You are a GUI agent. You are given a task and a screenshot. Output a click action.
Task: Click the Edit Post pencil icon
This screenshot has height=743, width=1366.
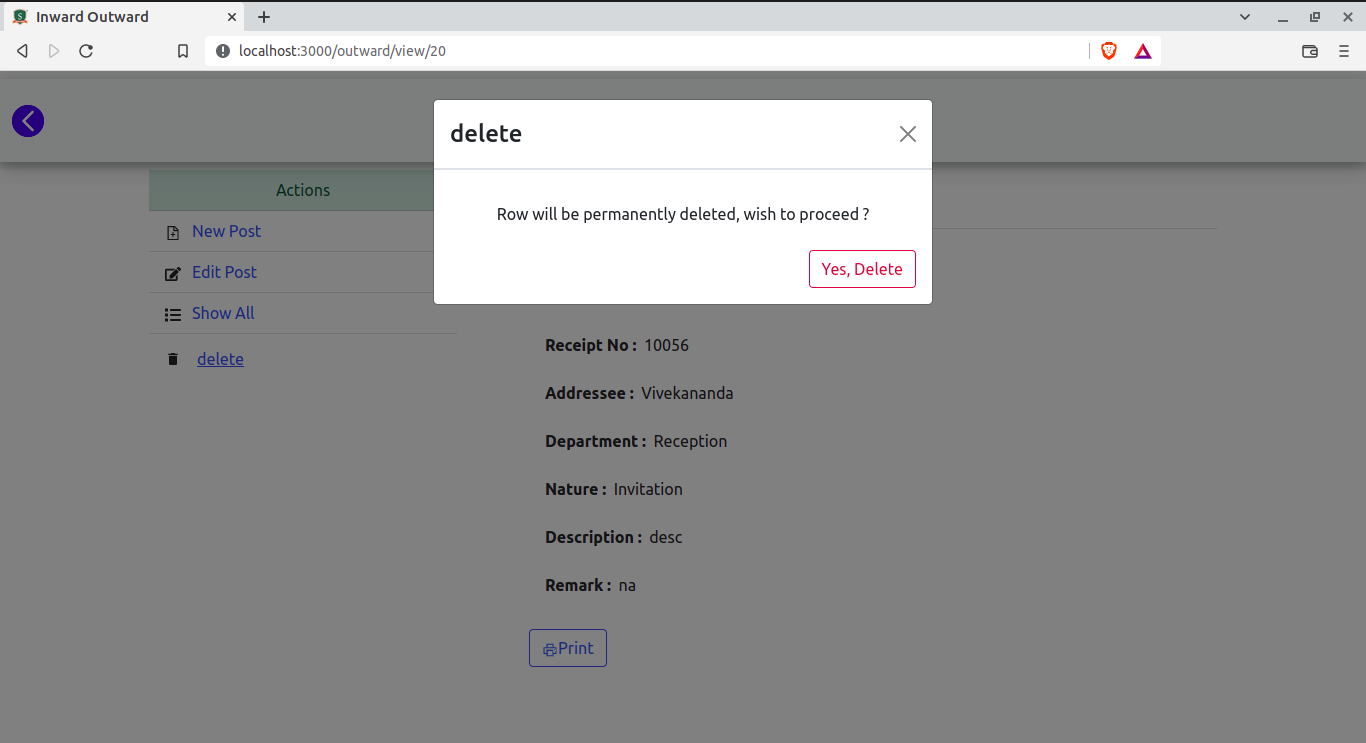click(173, 273)
